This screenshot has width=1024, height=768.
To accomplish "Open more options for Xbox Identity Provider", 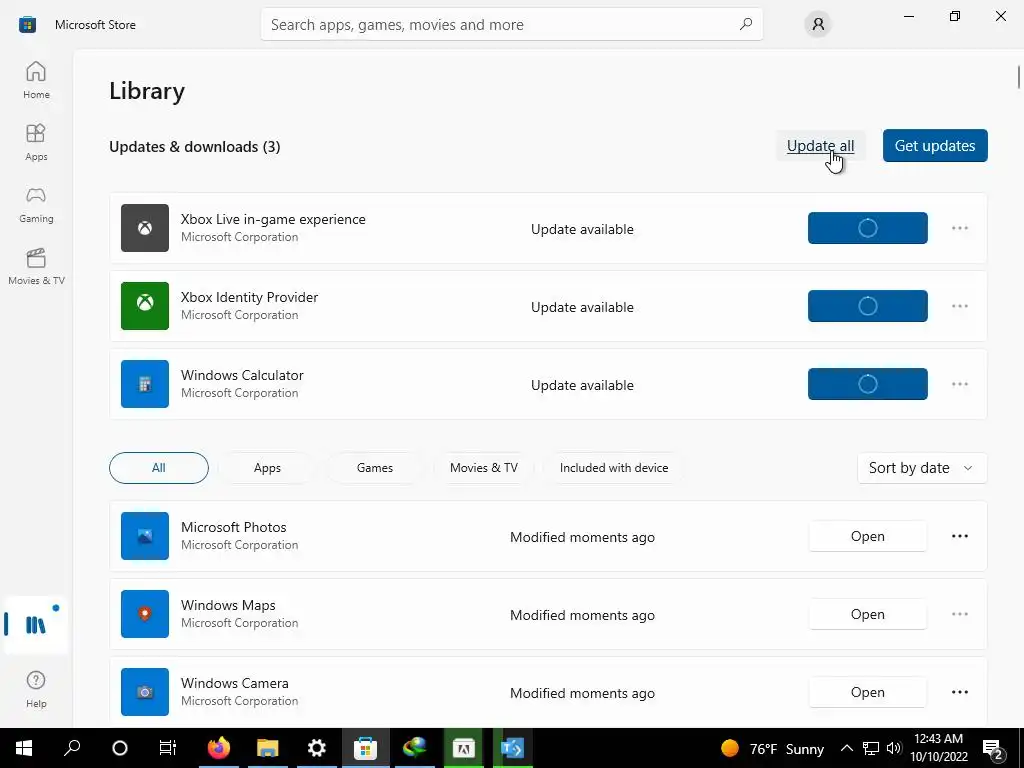I will [959, 306].
